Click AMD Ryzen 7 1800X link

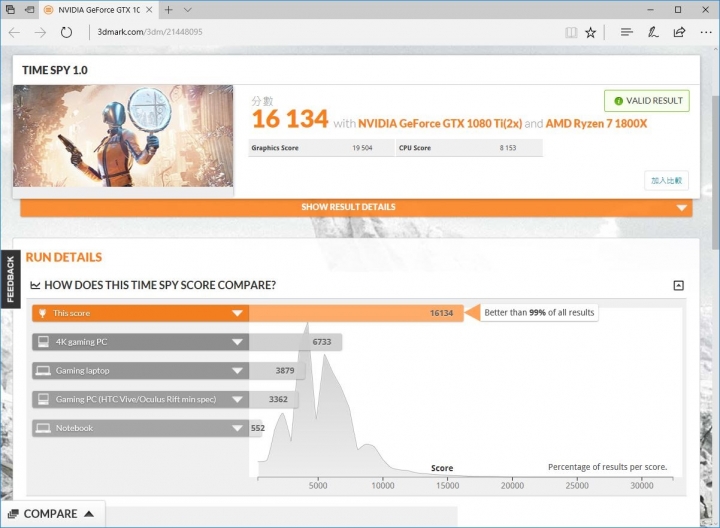(x=596, y=124)
